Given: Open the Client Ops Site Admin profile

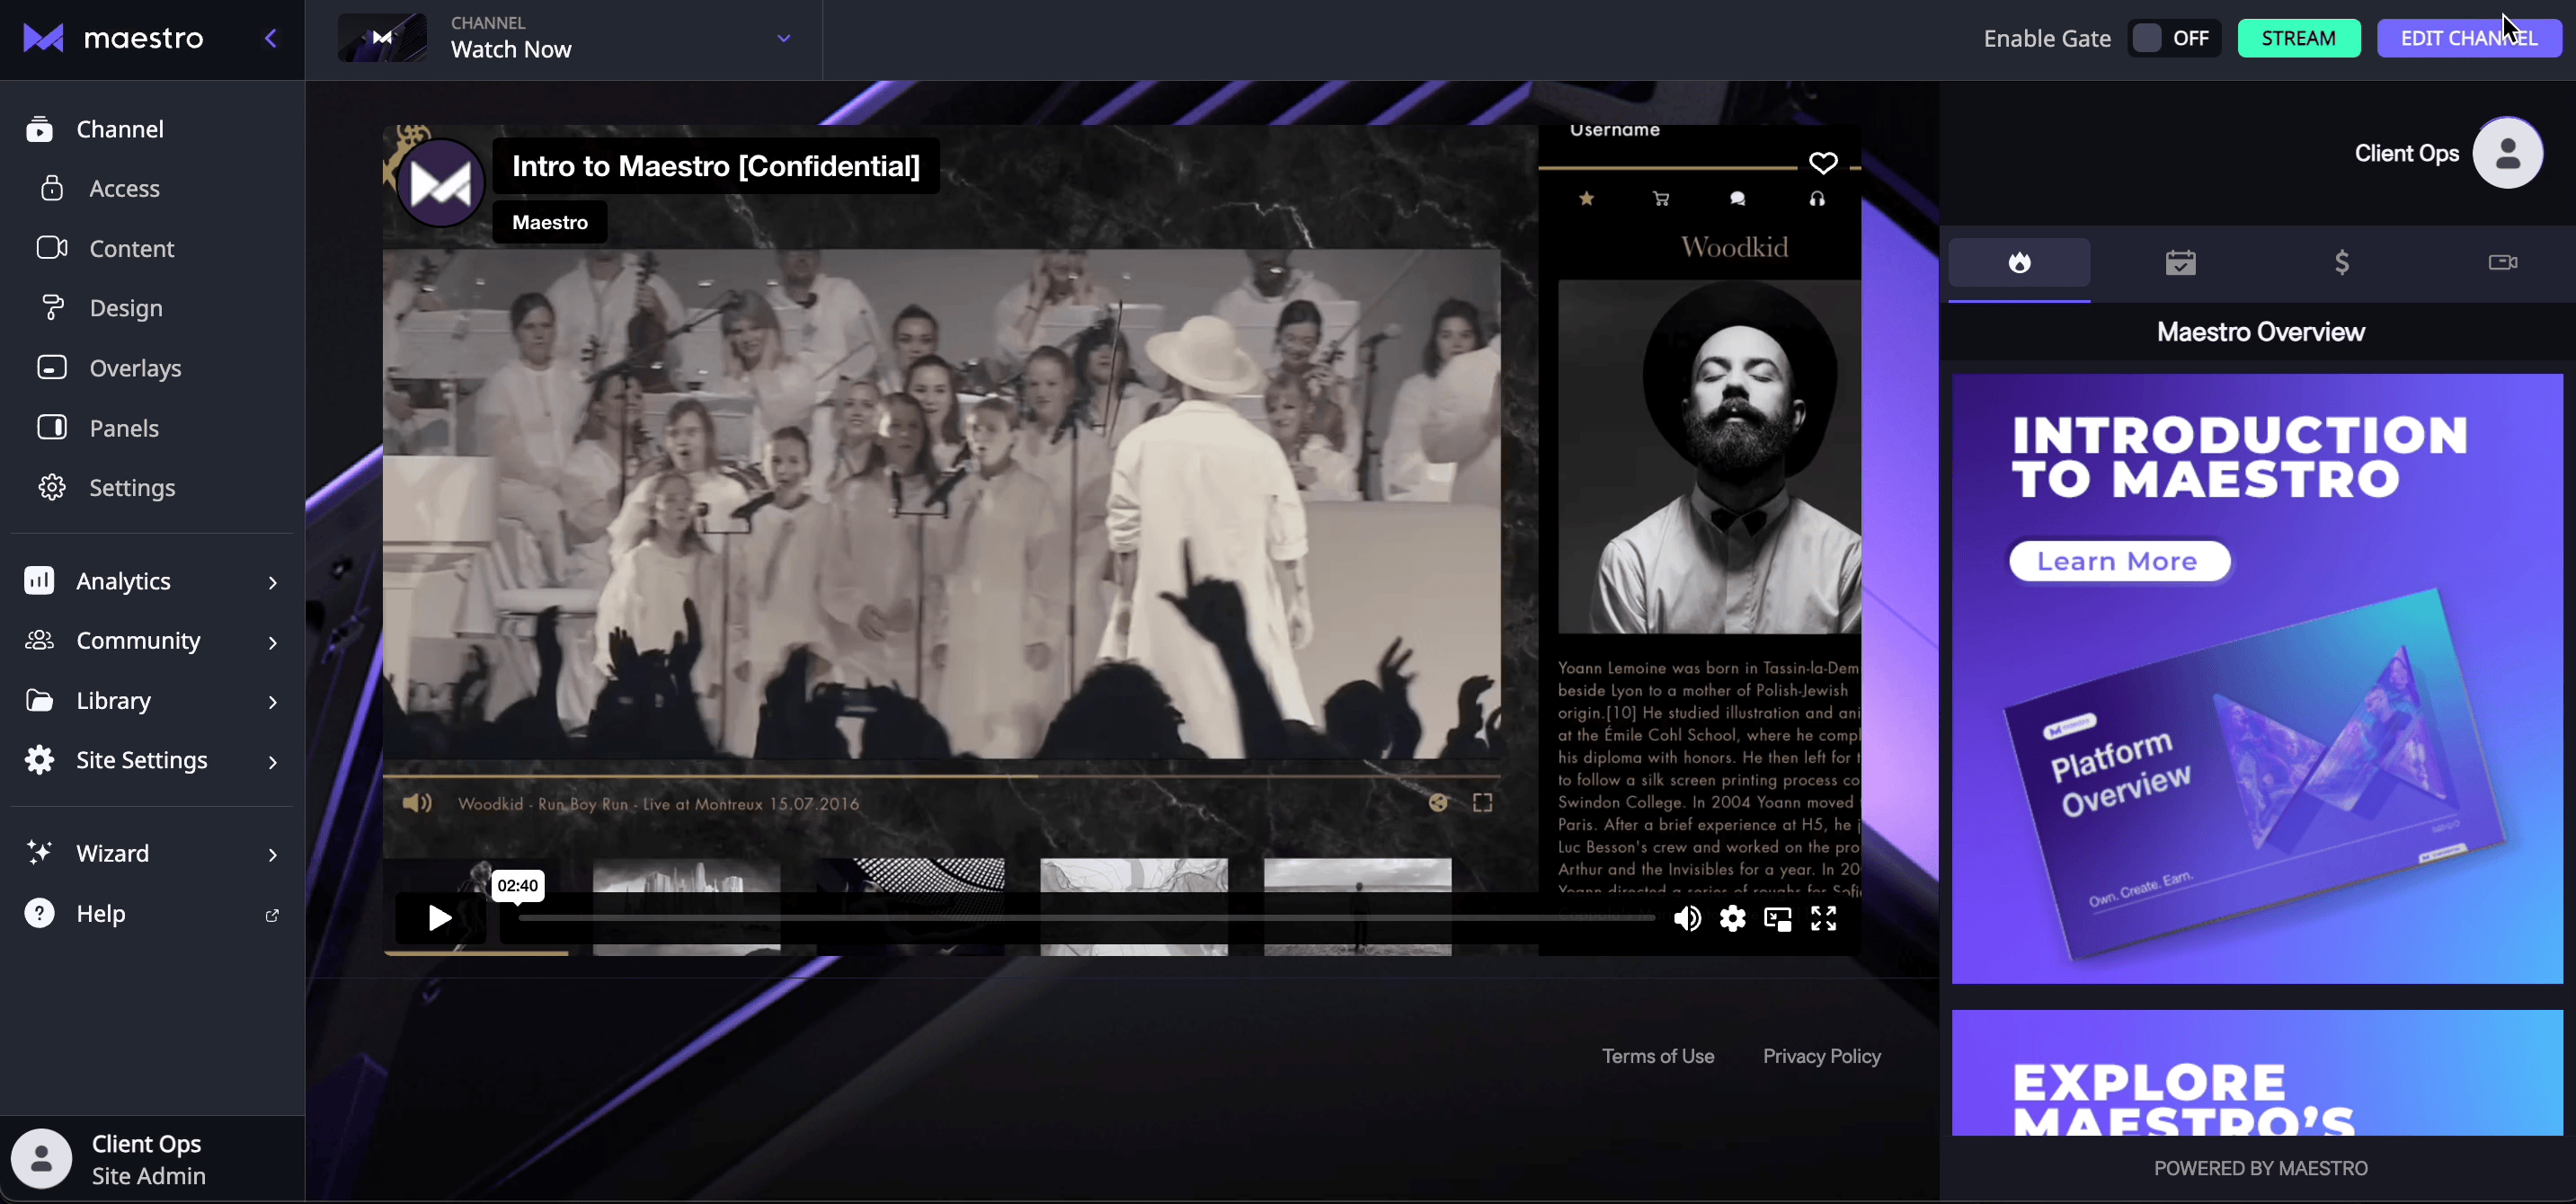Looking at the screenshot, I should (x=152, y=1159).
